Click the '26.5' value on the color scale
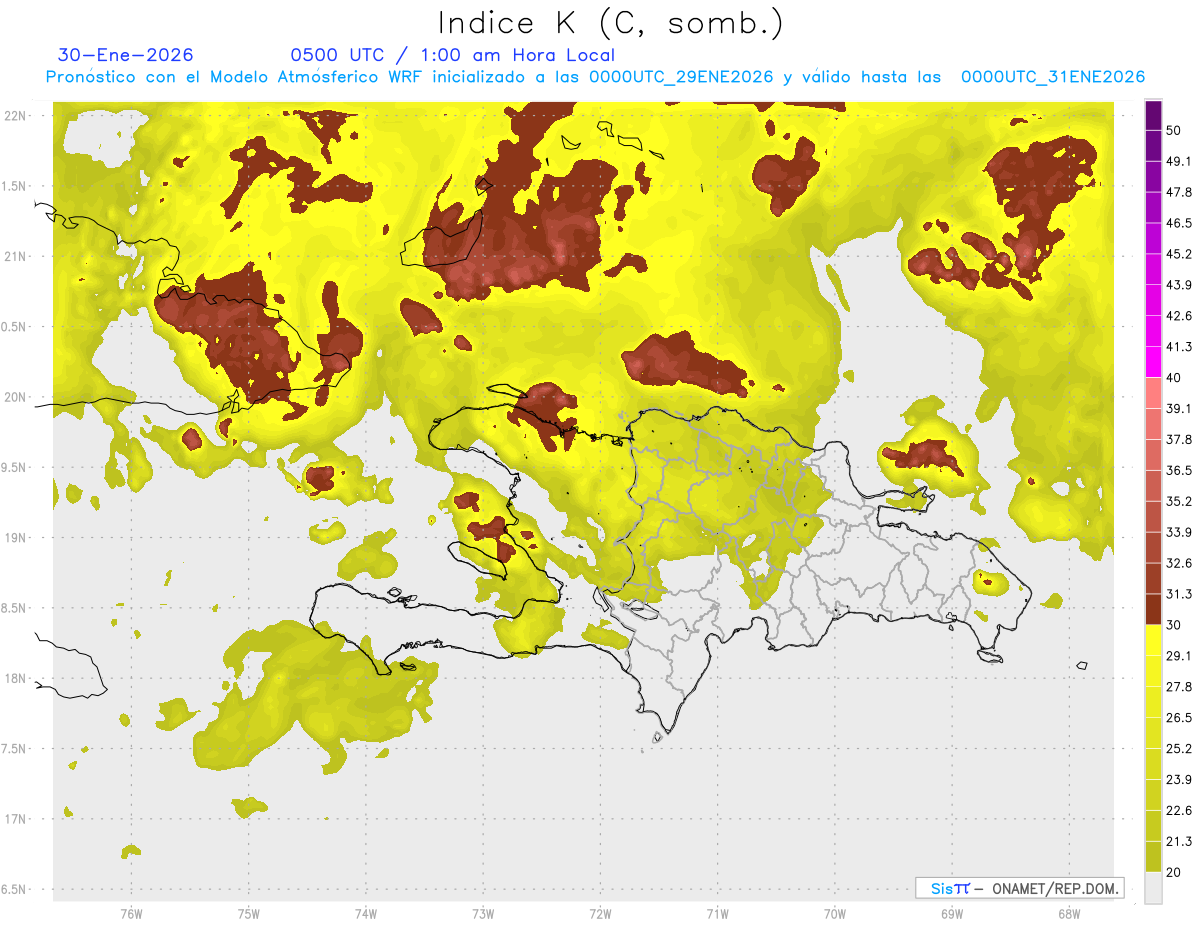1200x927 pixels. click(1179, 718)
